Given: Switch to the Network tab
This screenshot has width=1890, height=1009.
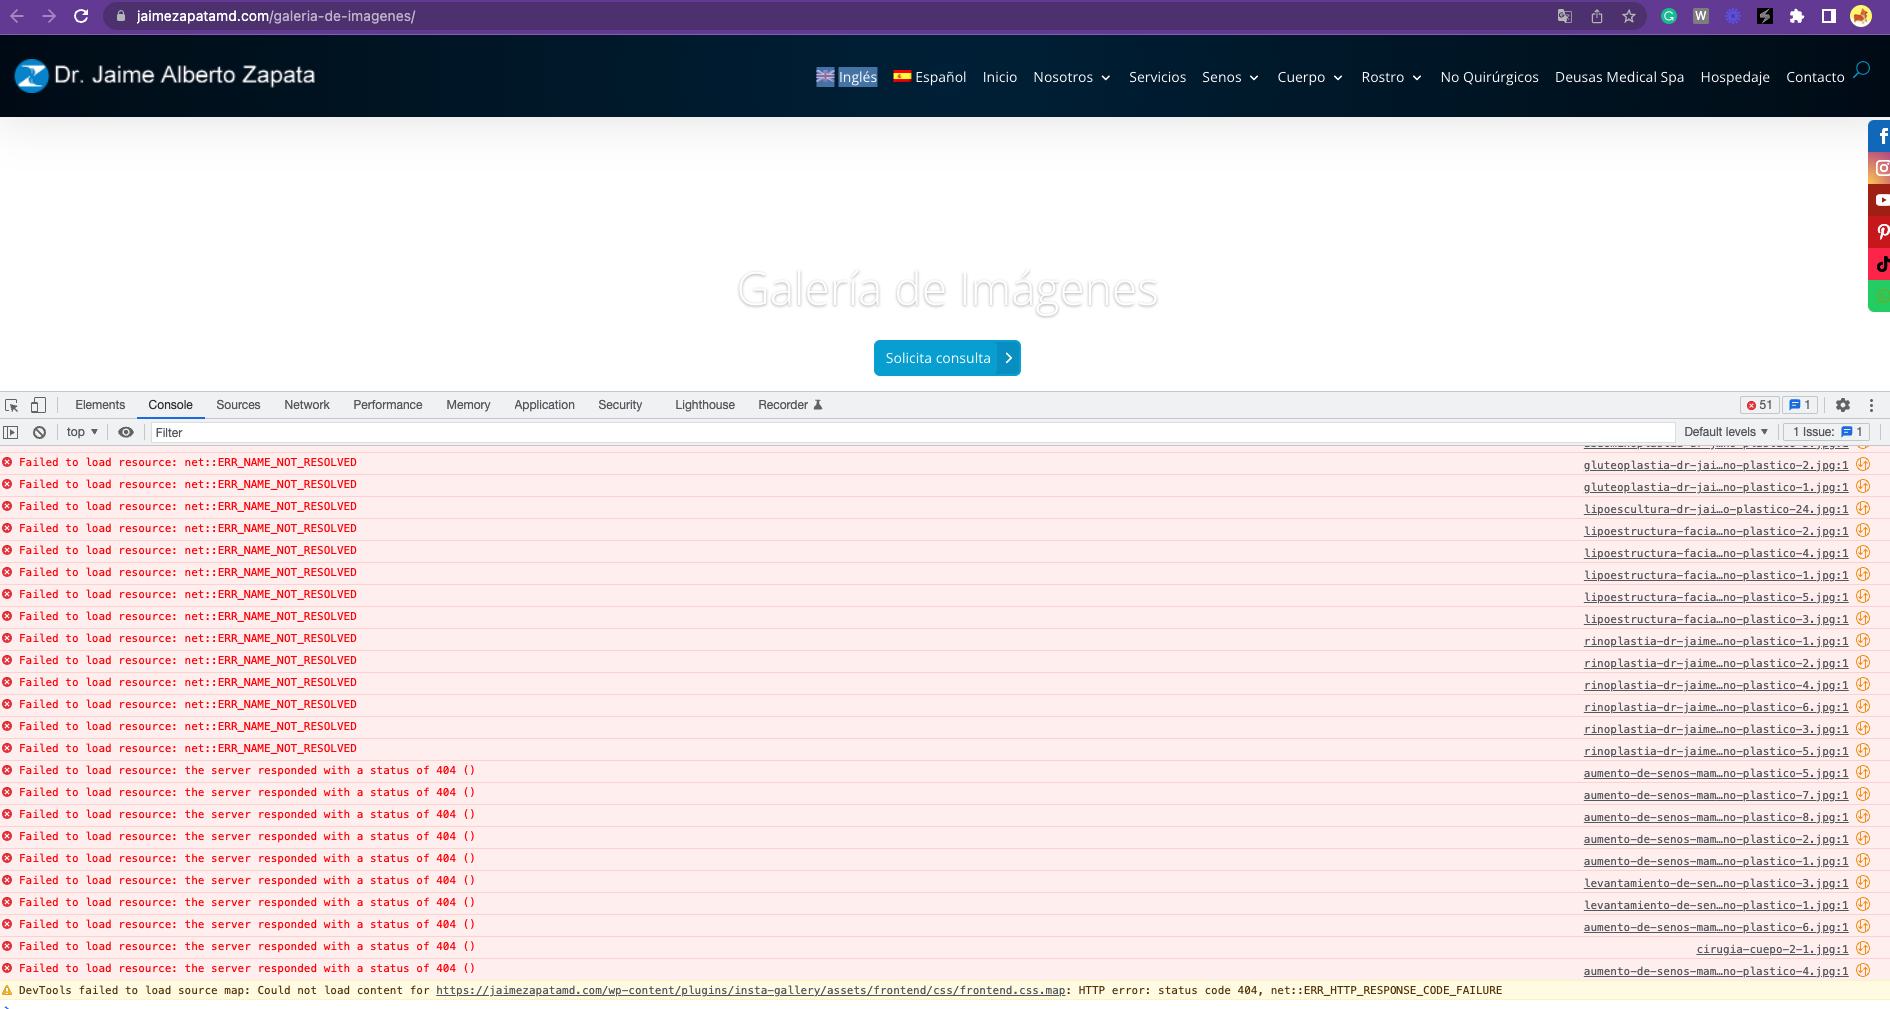Looking at the screenshot, I should pos(306,405).
